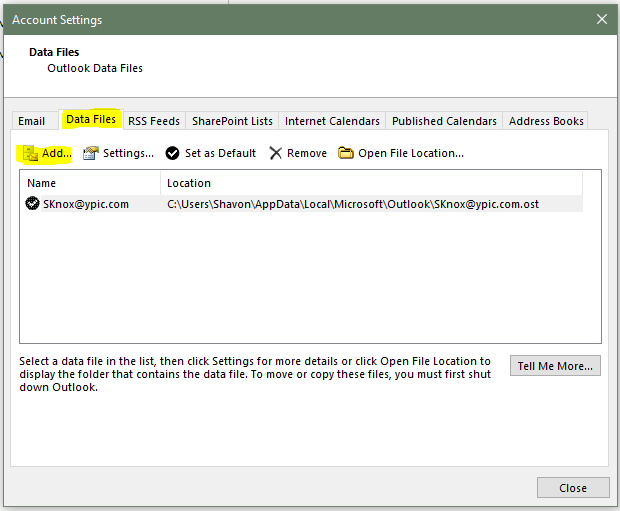Click the Set as Default label
The height and width of the screenshot is (511, 620).
(220, 153)
